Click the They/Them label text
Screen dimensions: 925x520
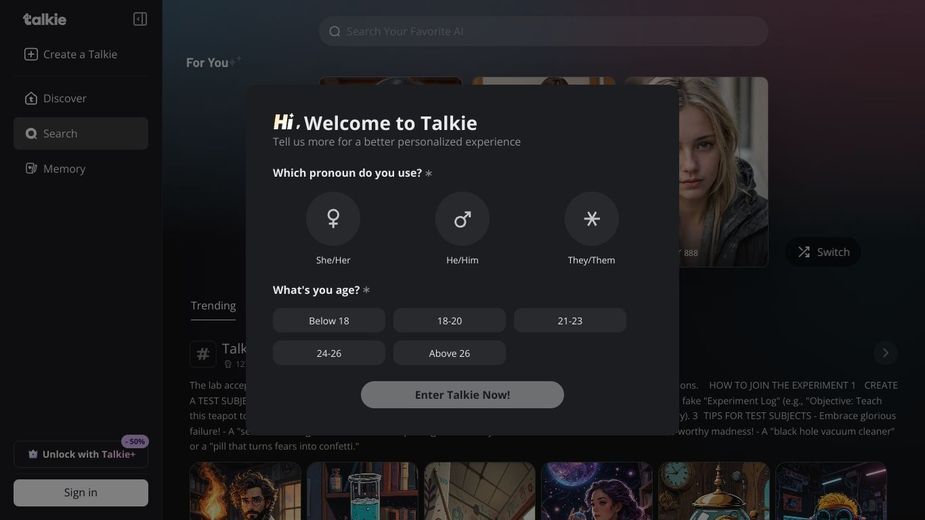(592, 260)
